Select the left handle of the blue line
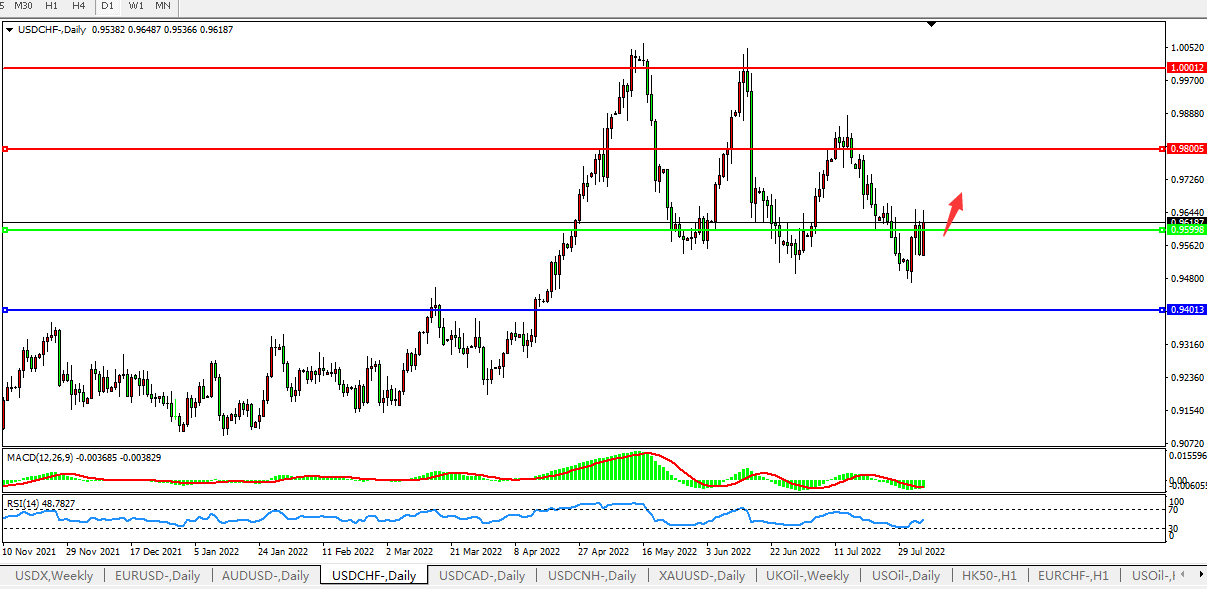1207x589 pixels. point(5,310)
